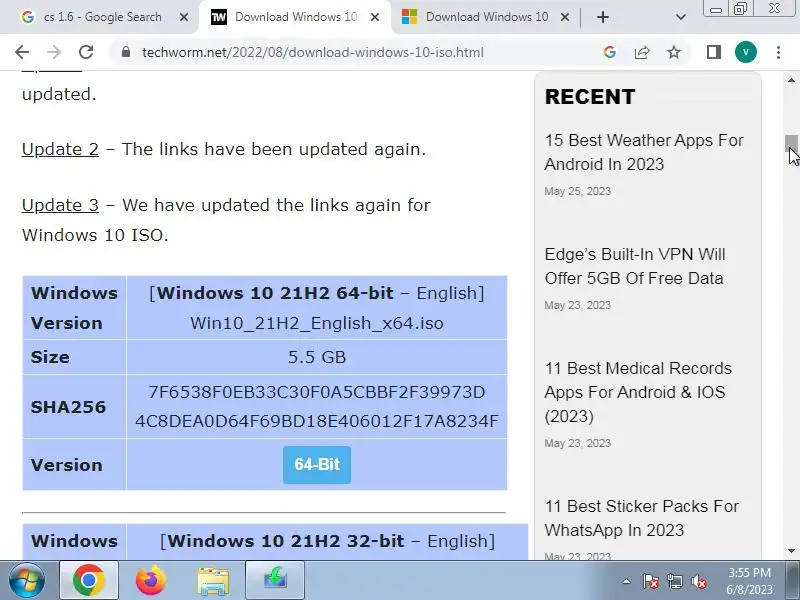The width and height of the screenshot is (800, 600).
Task: Open File Explorer from the taskbar
Action: point(213,580)
